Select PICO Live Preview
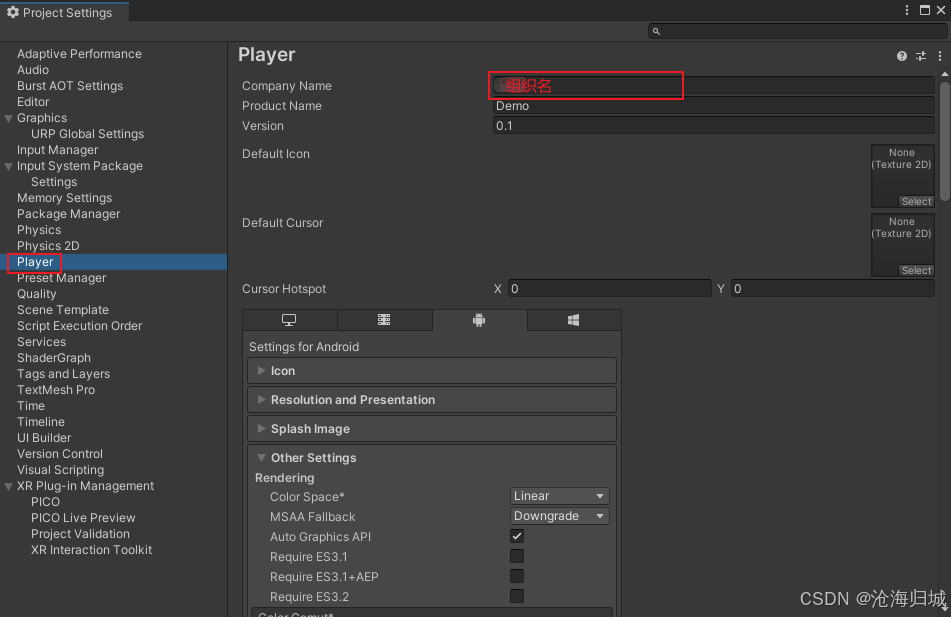 [83, 518]
